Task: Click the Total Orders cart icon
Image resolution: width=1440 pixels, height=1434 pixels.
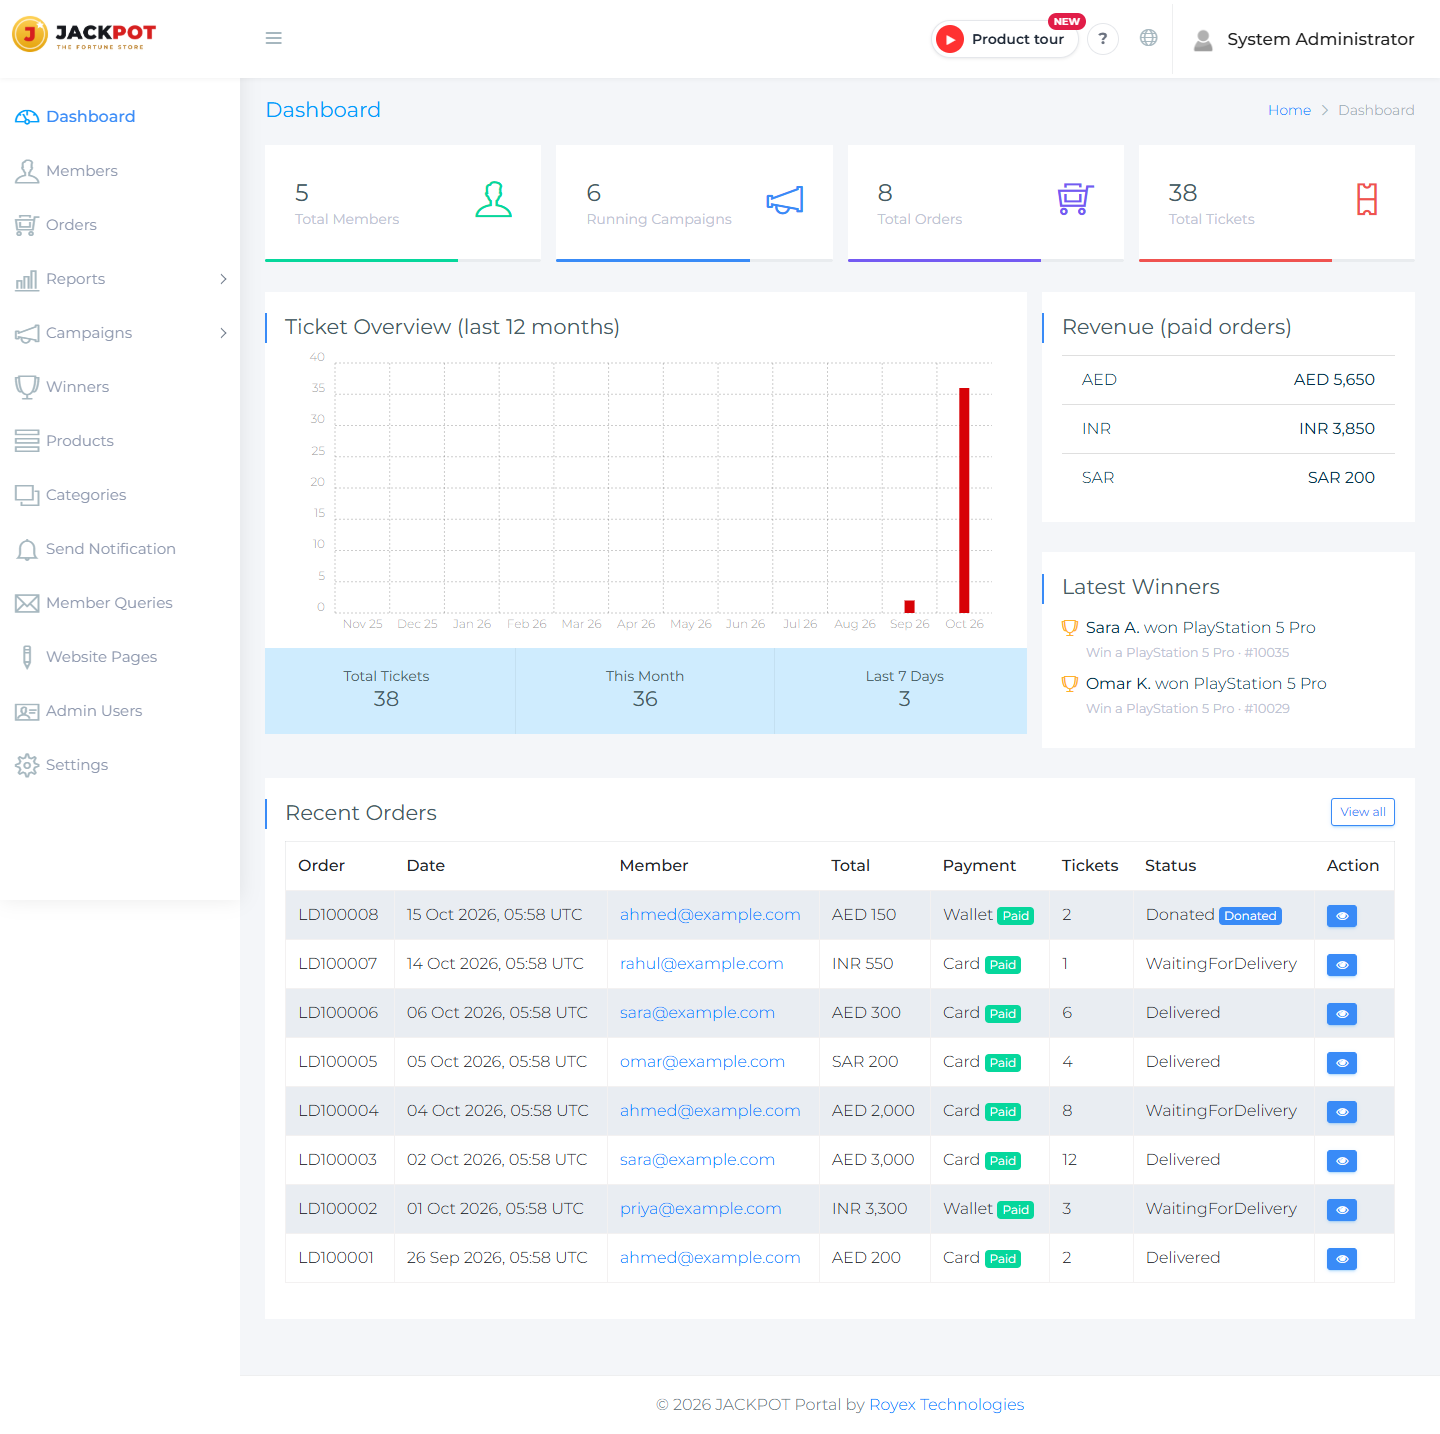Action: (1076, 199)
